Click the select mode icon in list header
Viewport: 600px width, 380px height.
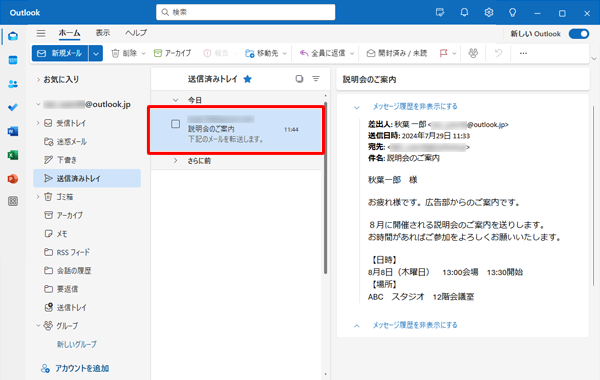[x=299, y=79]
